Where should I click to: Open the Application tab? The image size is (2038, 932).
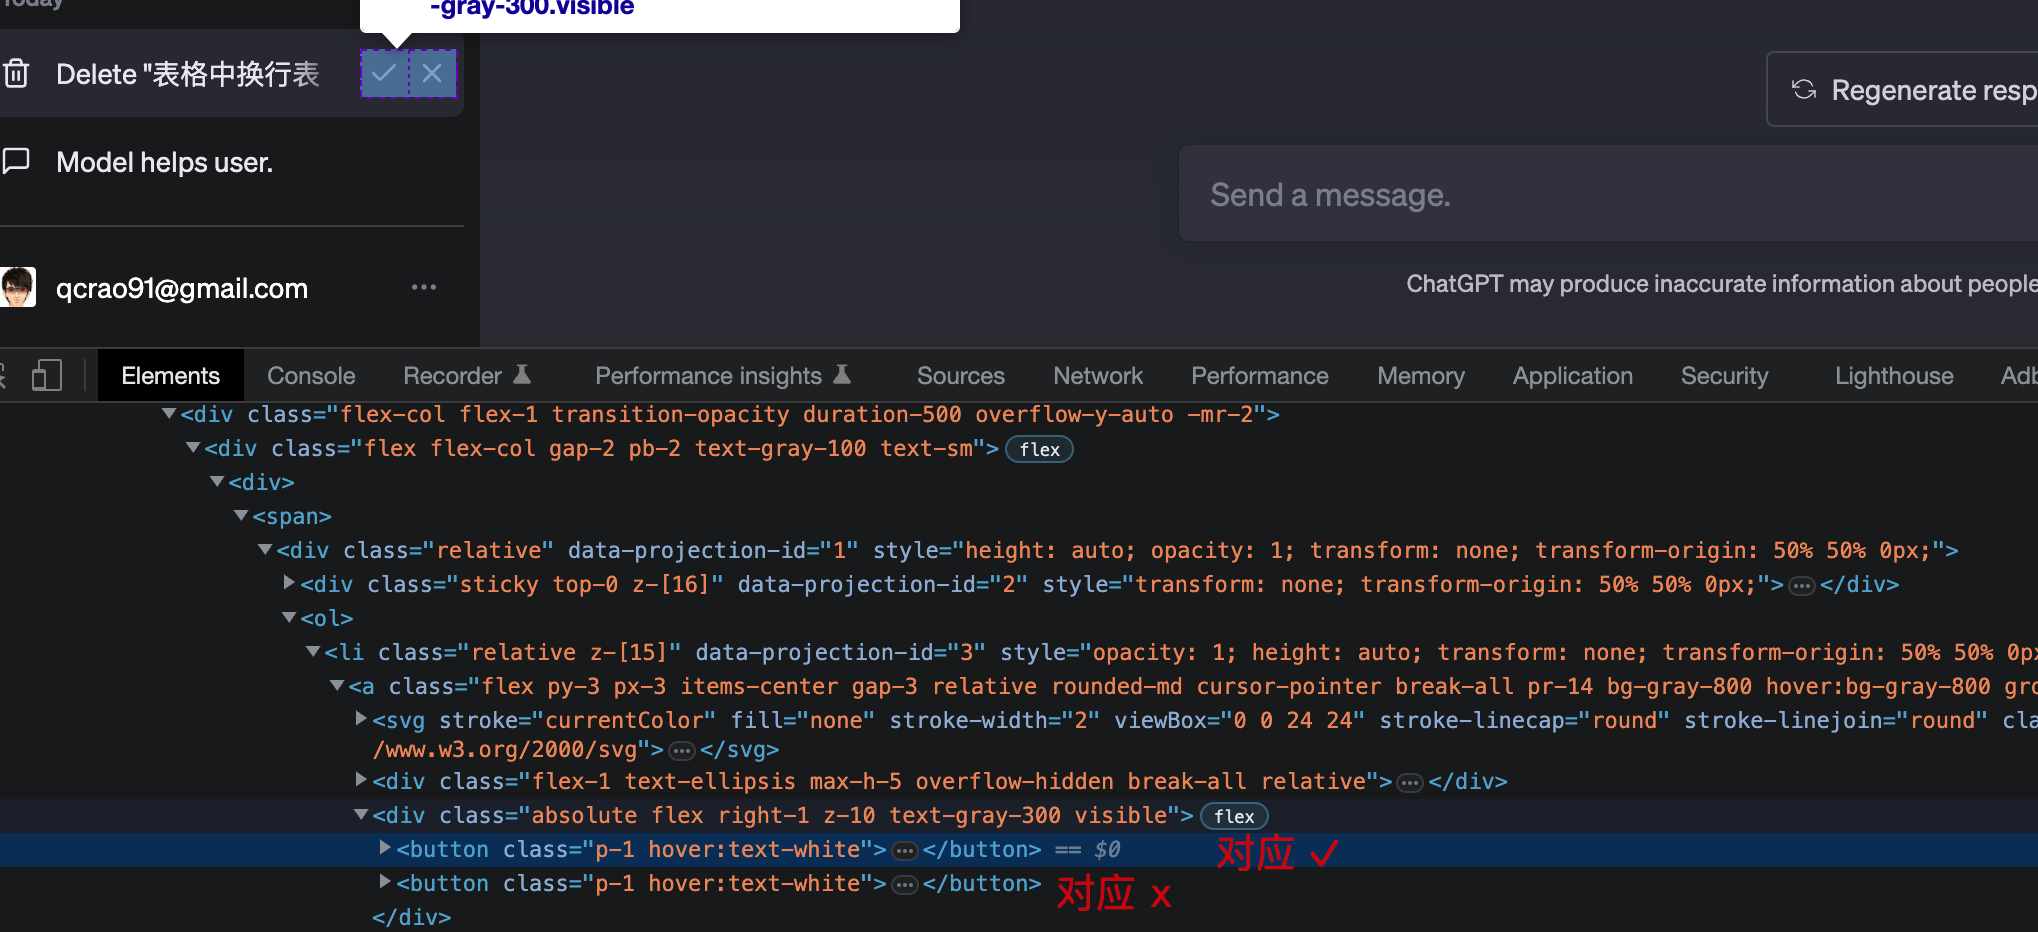(1572, 376)
